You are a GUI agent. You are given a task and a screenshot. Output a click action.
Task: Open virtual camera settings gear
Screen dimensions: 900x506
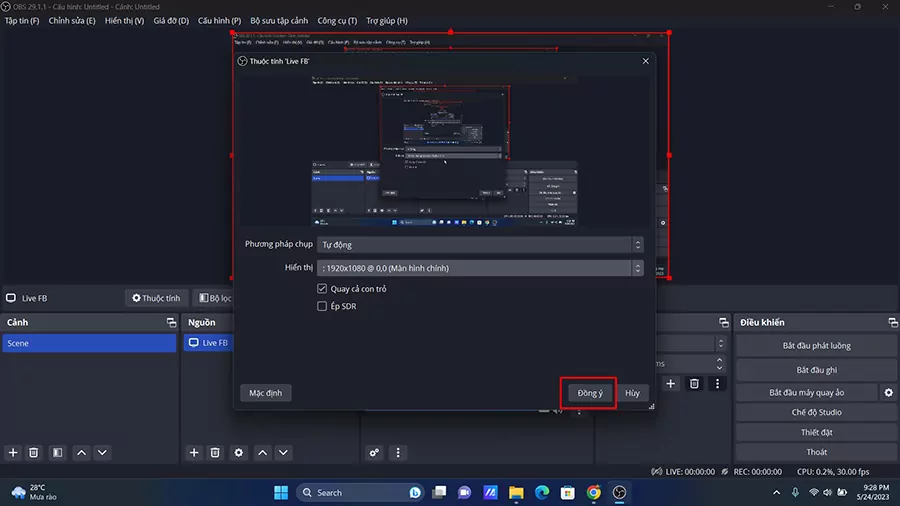coord(889,392)
